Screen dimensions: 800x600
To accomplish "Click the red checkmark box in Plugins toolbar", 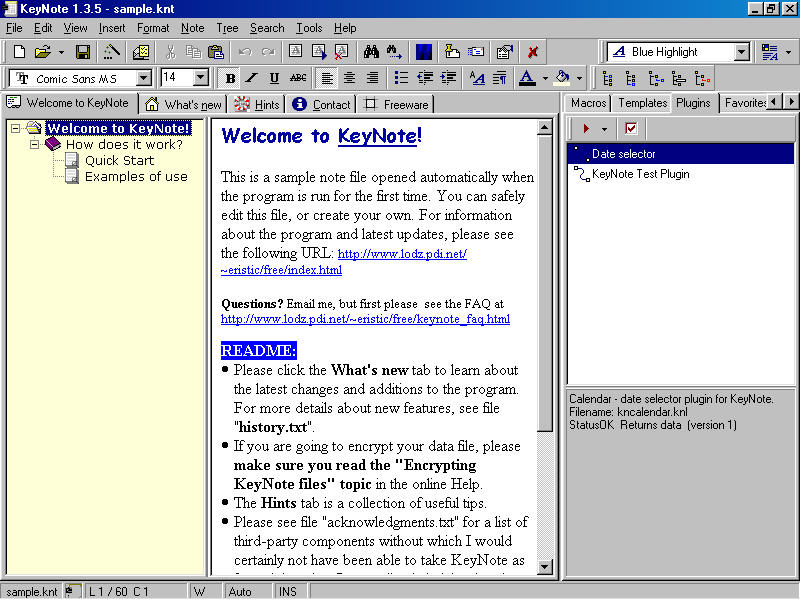I will [x=631, y=129].
